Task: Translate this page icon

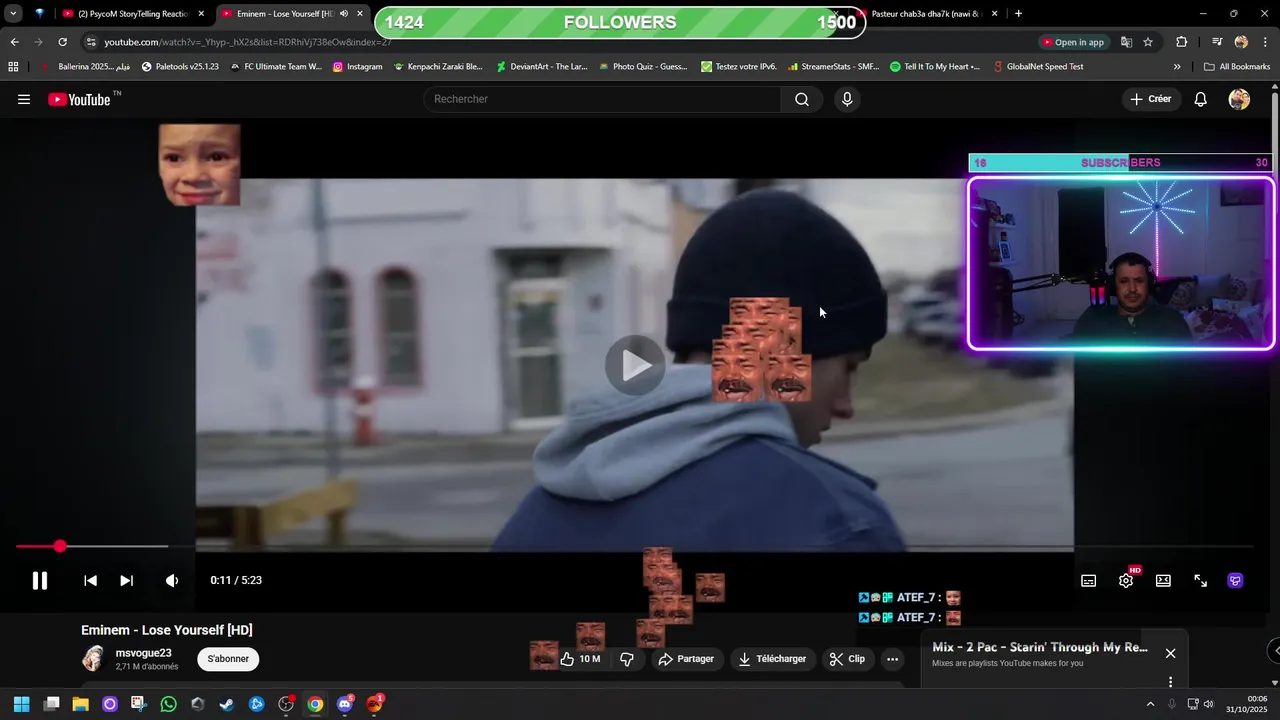Action: click(x=1126, y=42)
